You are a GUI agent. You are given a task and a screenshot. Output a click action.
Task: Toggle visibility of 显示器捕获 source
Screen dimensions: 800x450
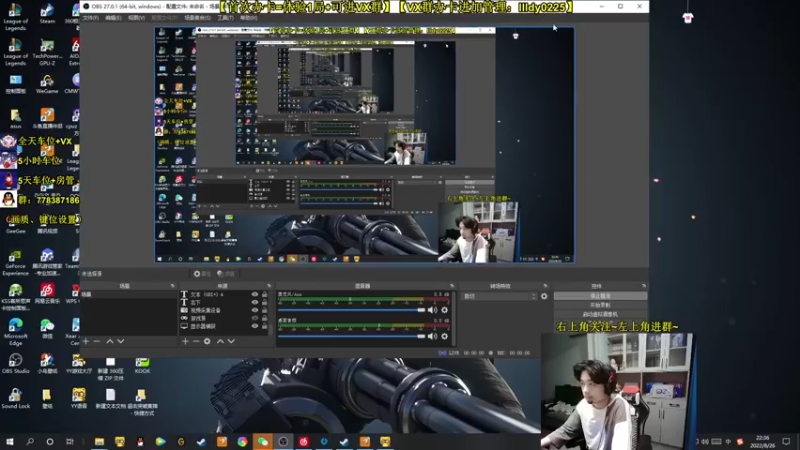(x=255, y=326)
